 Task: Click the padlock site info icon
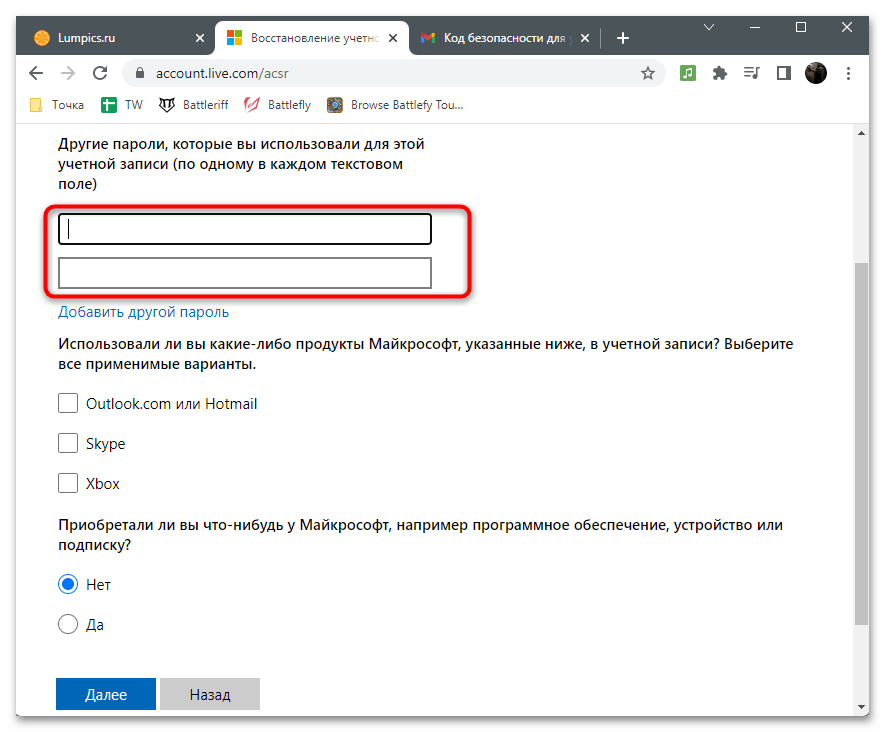coord(139,73)
